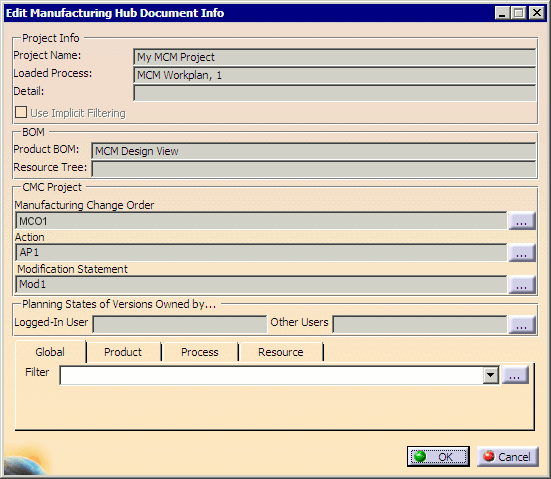
Task: Click ellipsis button next to Filter combo
Action: tap(515, 375)
